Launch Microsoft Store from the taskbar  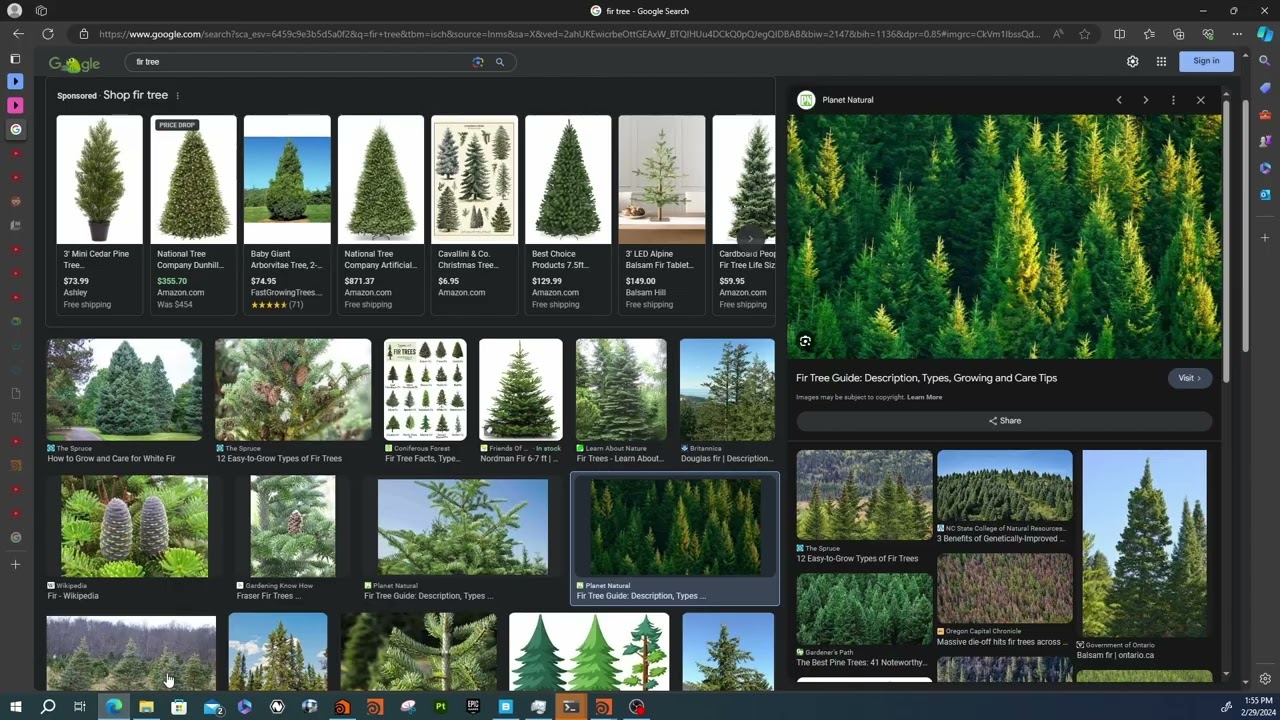(x=179, y=708)
